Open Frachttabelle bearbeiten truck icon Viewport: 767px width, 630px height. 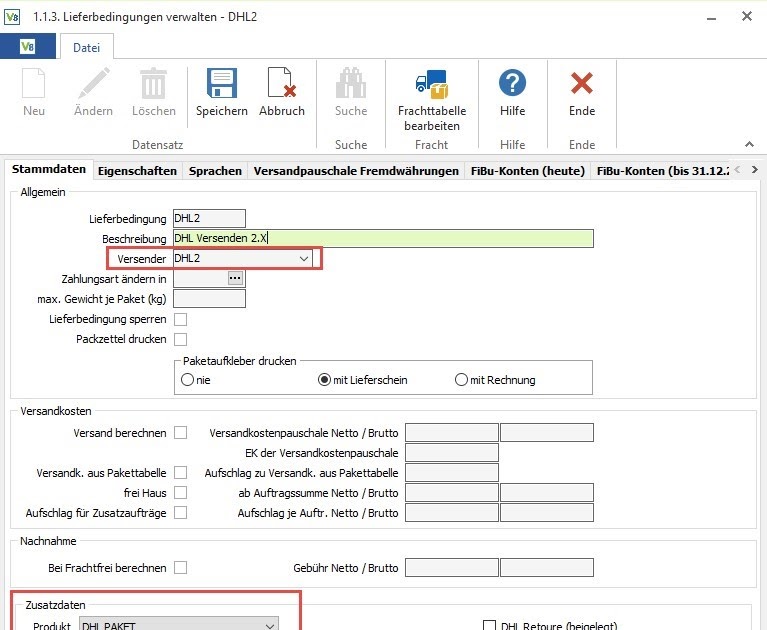point(431,84)
